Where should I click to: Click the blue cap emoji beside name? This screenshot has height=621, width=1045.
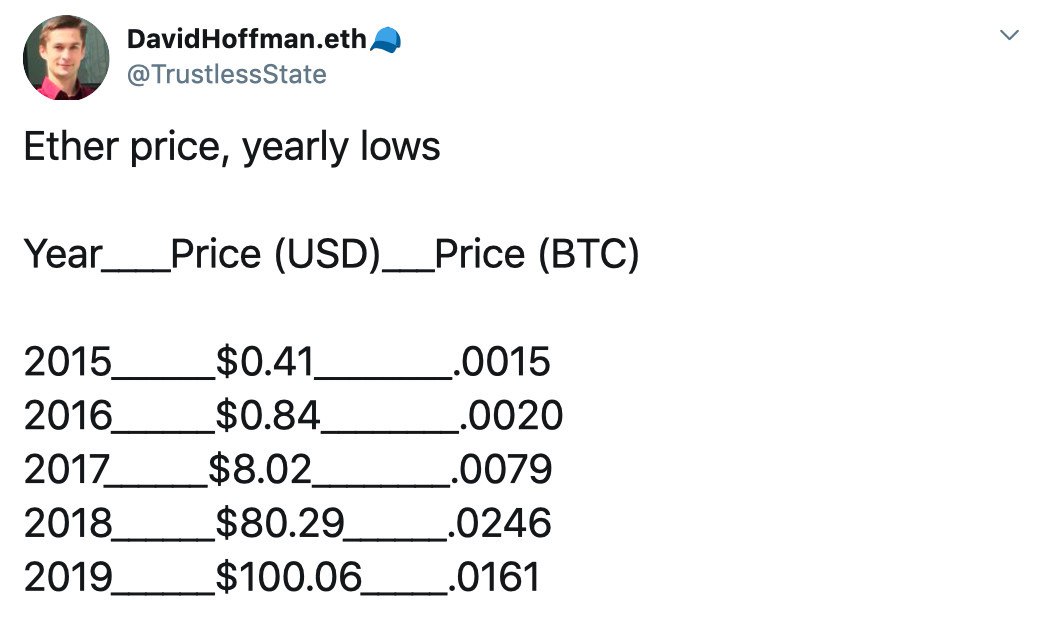tap(385, 39)
